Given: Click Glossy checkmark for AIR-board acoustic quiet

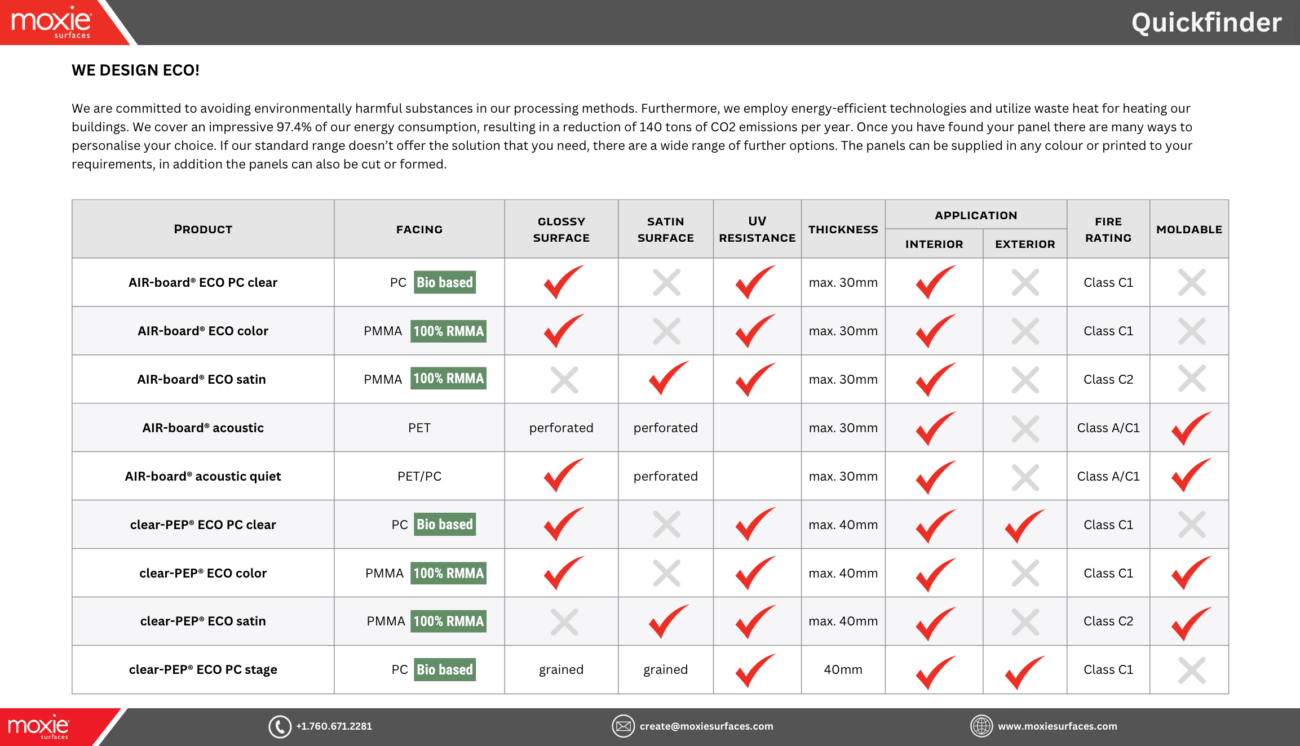Looking at the screenshot, I should [x=563, y=476].
